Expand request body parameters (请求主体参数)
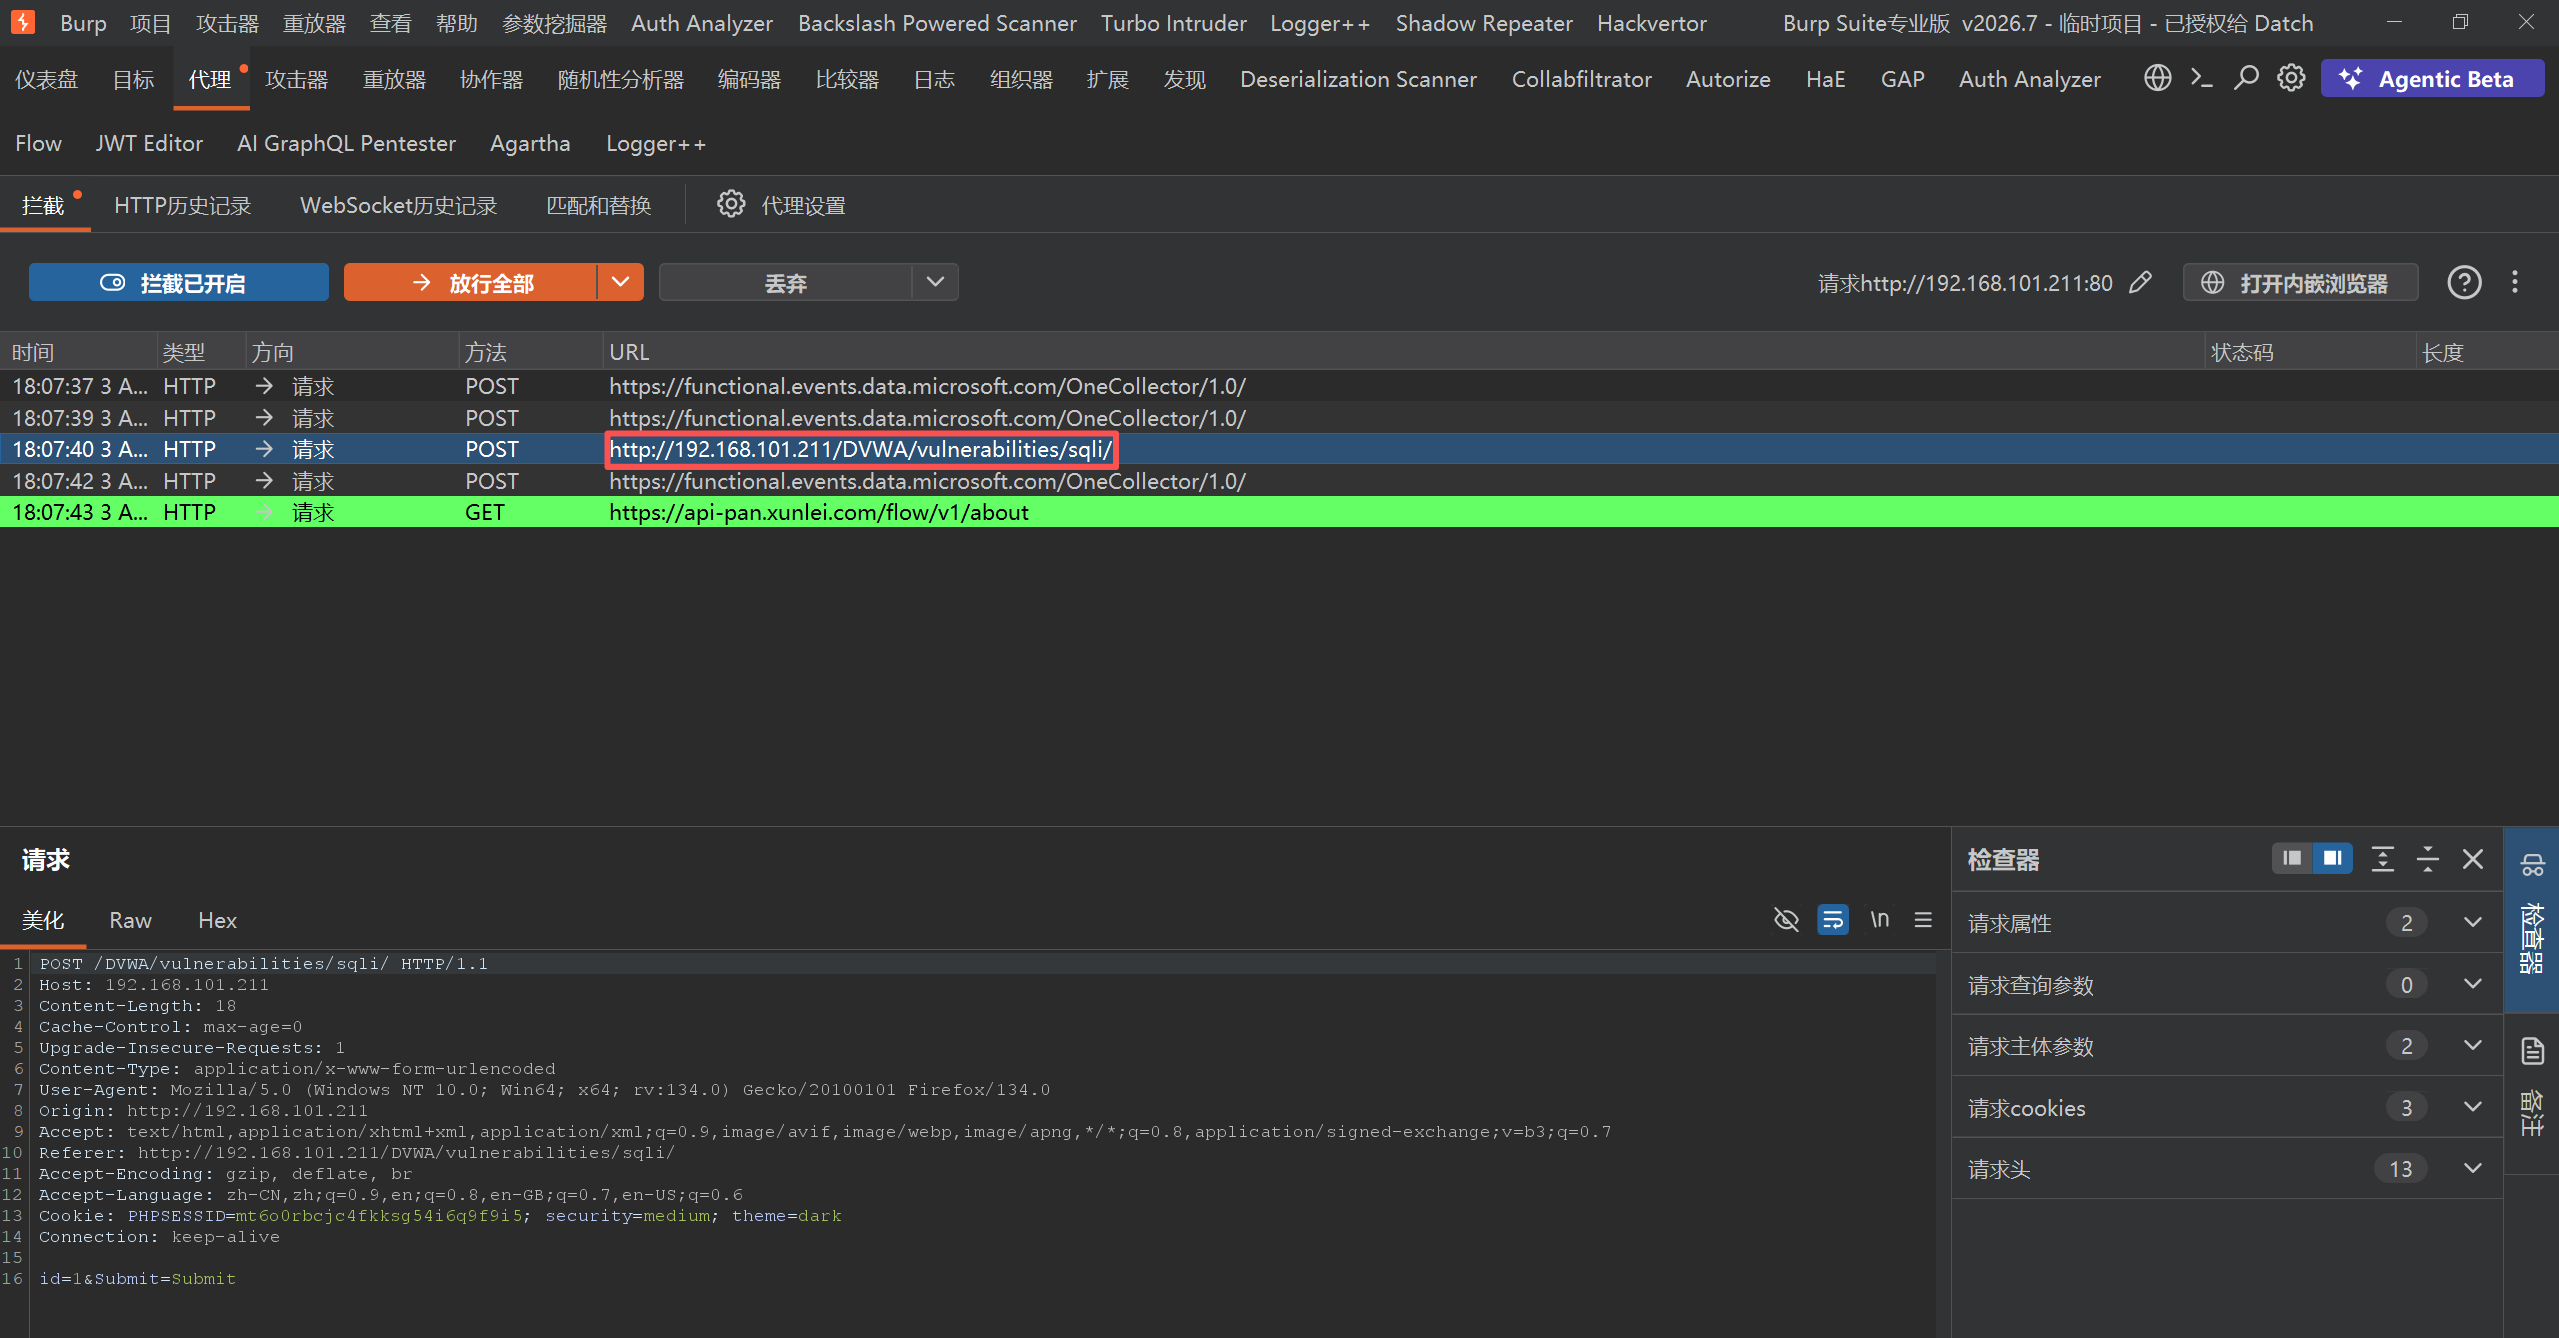Image resolution: width=2559 pixels, height=1338 pixels. click(x=2227, y=1046)
